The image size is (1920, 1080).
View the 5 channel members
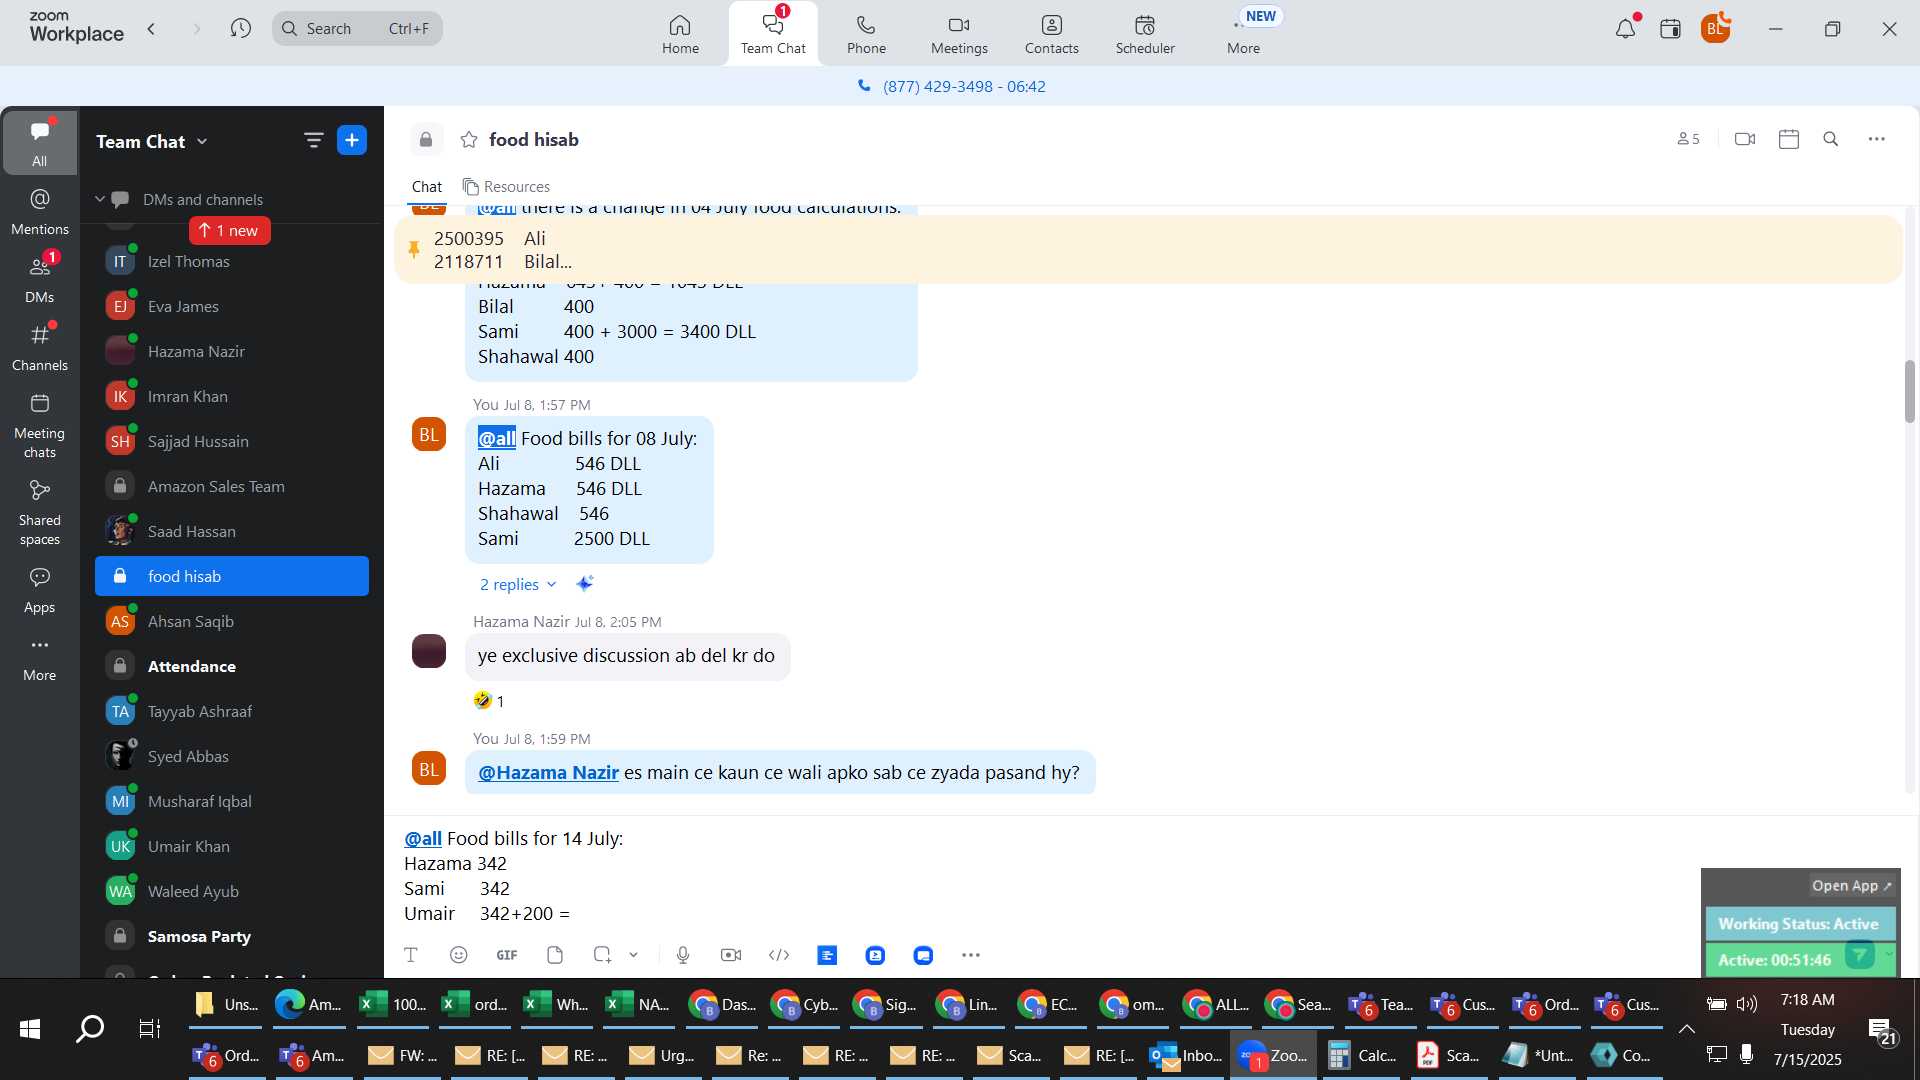(x=1688, y=139)
